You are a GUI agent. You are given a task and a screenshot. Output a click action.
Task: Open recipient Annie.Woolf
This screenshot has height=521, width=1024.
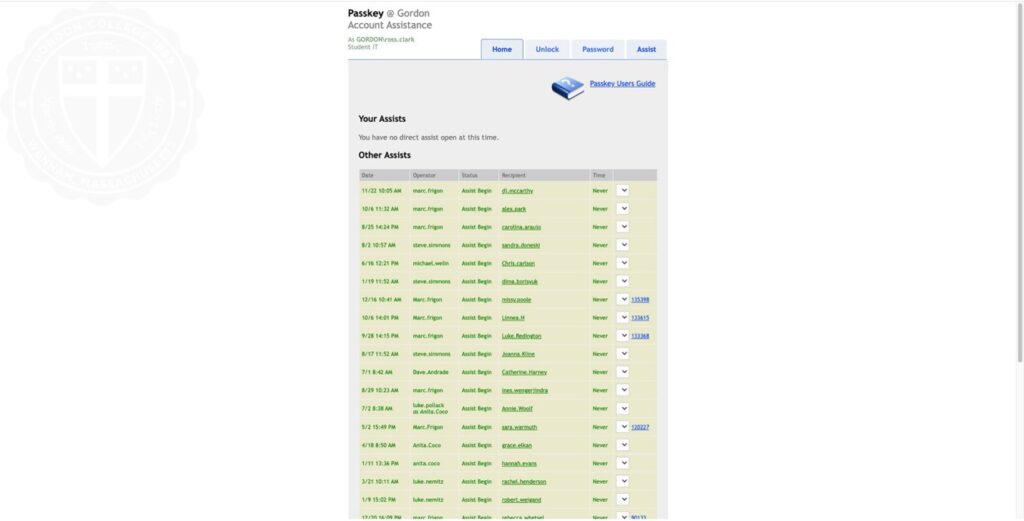pyautogui.click(x=517, y=409)
